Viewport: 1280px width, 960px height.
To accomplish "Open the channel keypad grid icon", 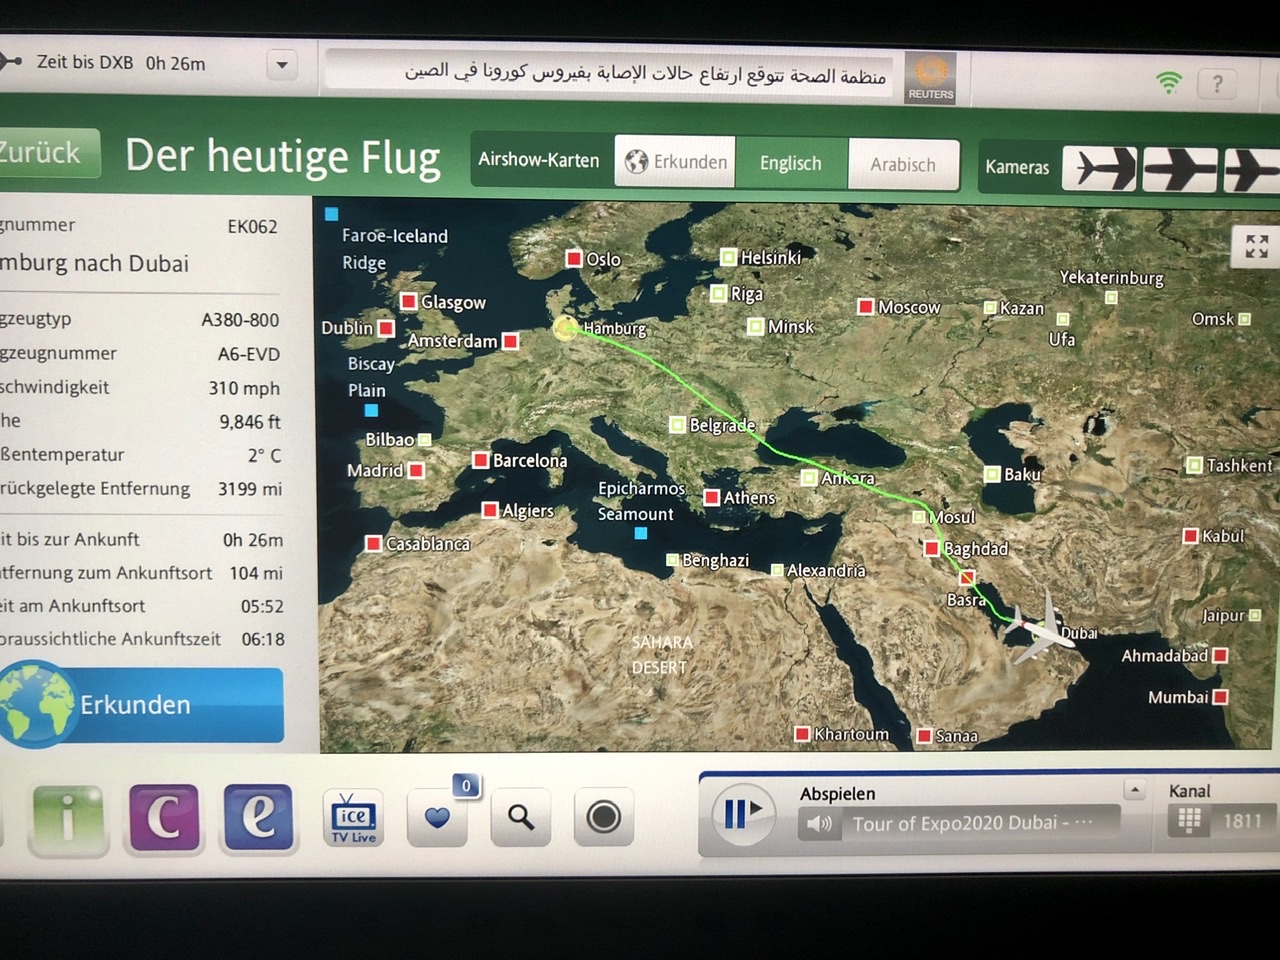I will [1189, 820].
